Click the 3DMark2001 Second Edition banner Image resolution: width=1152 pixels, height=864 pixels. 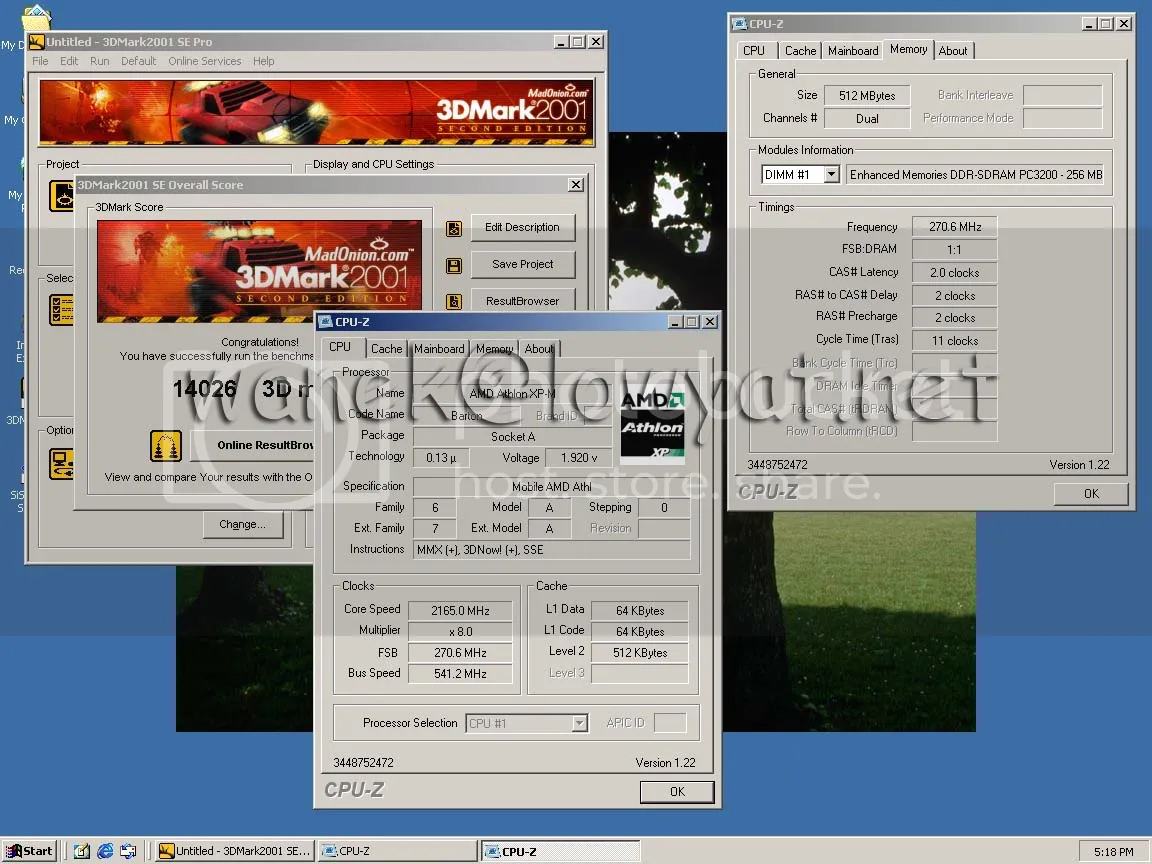tap(317, 112)
